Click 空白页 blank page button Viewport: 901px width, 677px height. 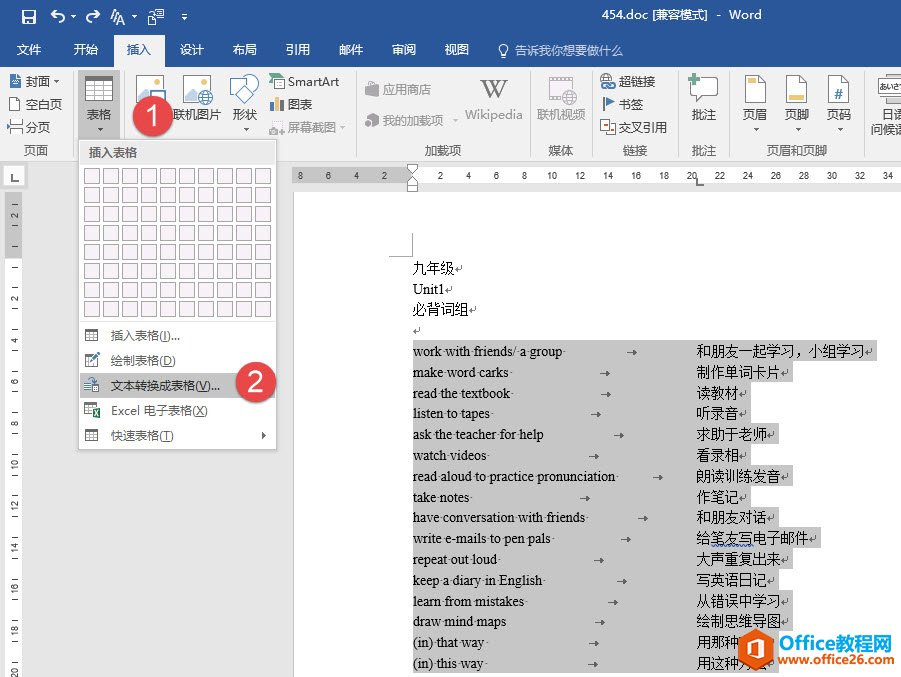35,104
